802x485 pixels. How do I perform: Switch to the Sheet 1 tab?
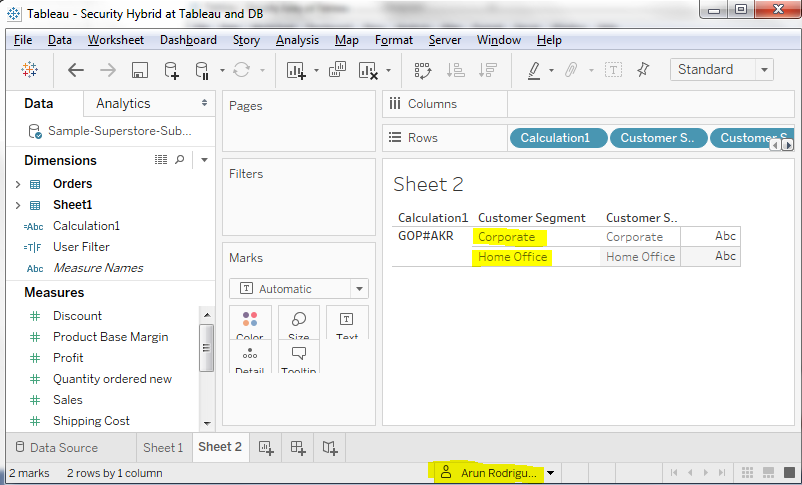pos(163,448)
